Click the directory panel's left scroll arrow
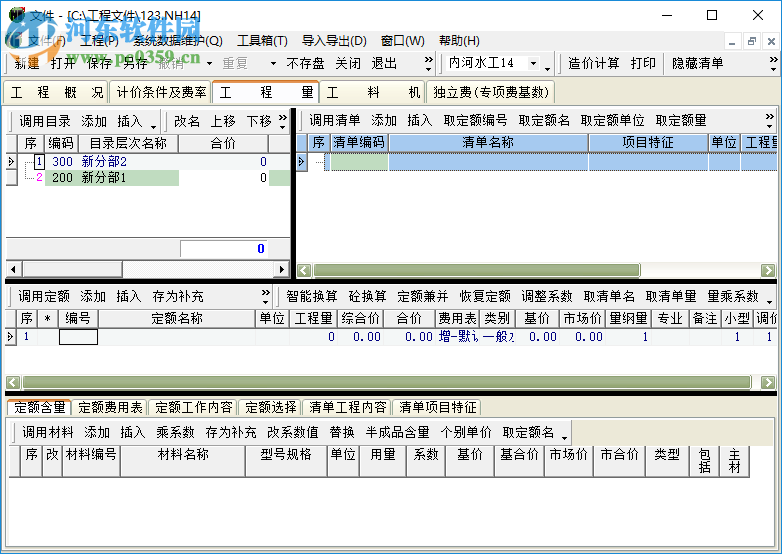The image size is (782, 554). 13,270
